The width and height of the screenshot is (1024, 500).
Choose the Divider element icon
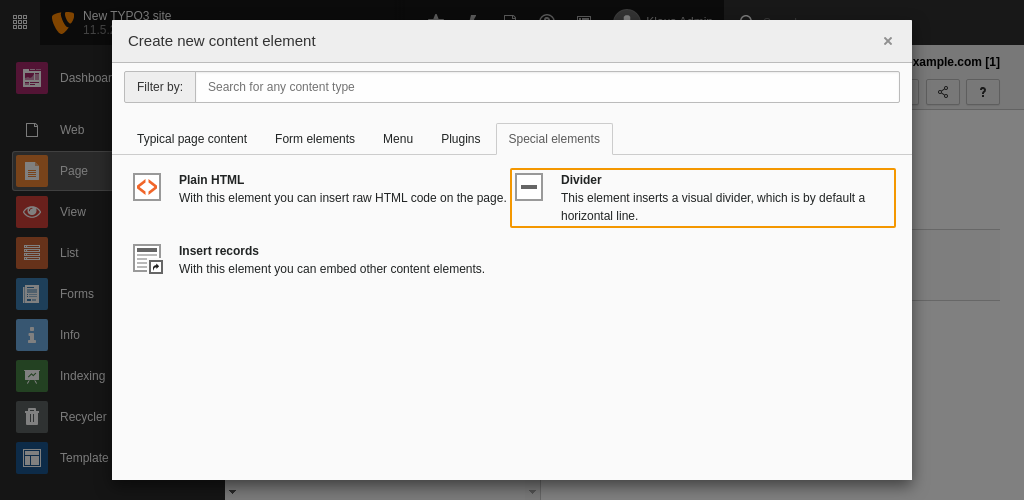point(529,187)
